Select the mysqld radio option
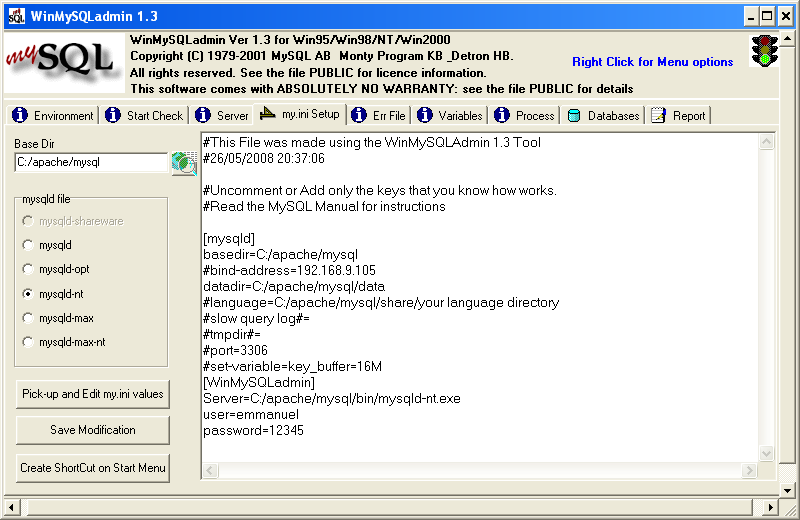The height and width of the screenshot is (520, 800). (27, 245)
